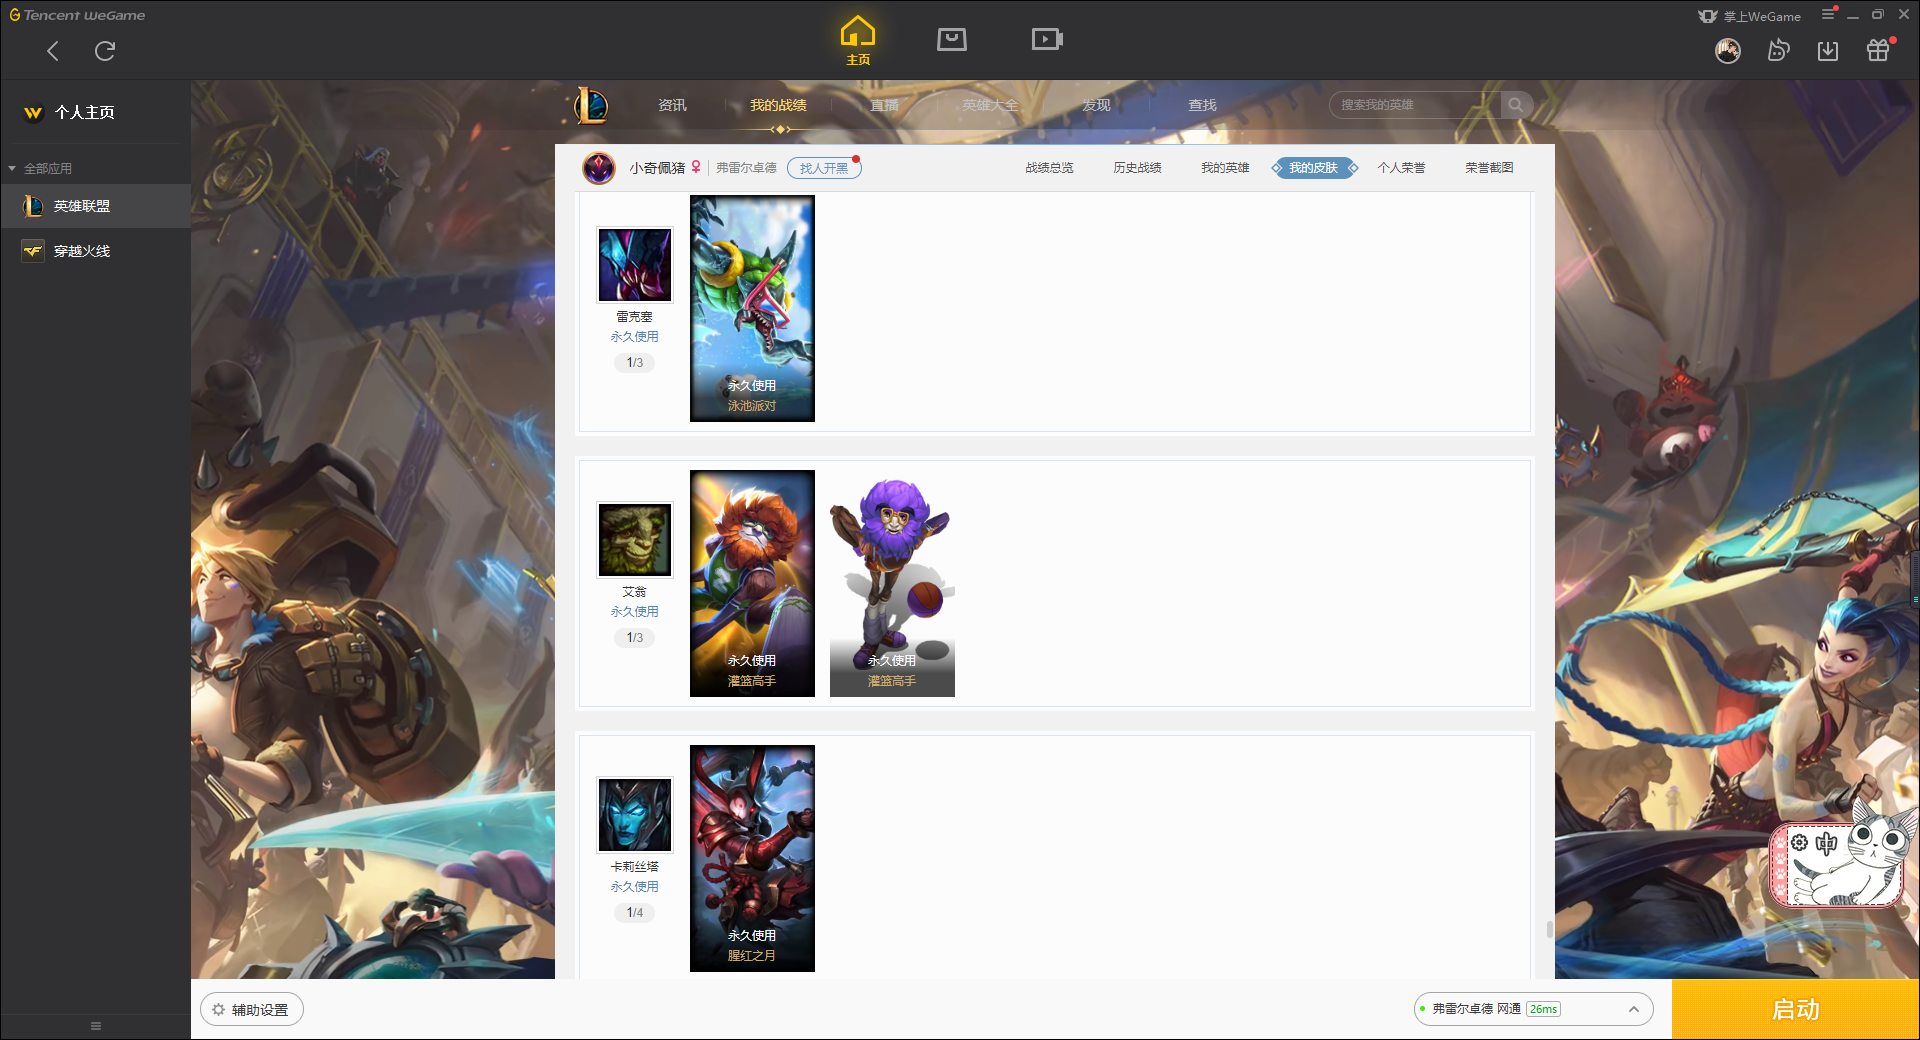The image size is (1920, 1040).
Task: Open the 灌篮高手 model skin card
Action: click(892, 583)
